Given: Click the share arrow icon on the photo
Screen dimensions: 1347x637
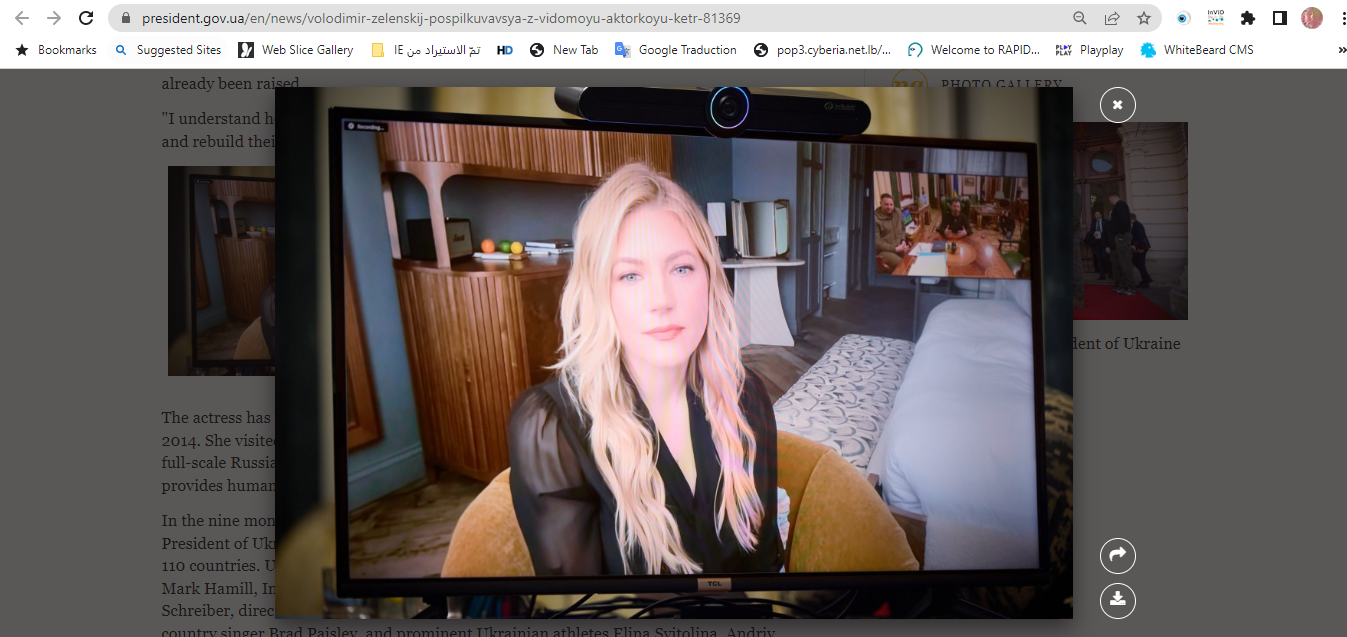Looking at the screenshot, I should point(1117,555).
